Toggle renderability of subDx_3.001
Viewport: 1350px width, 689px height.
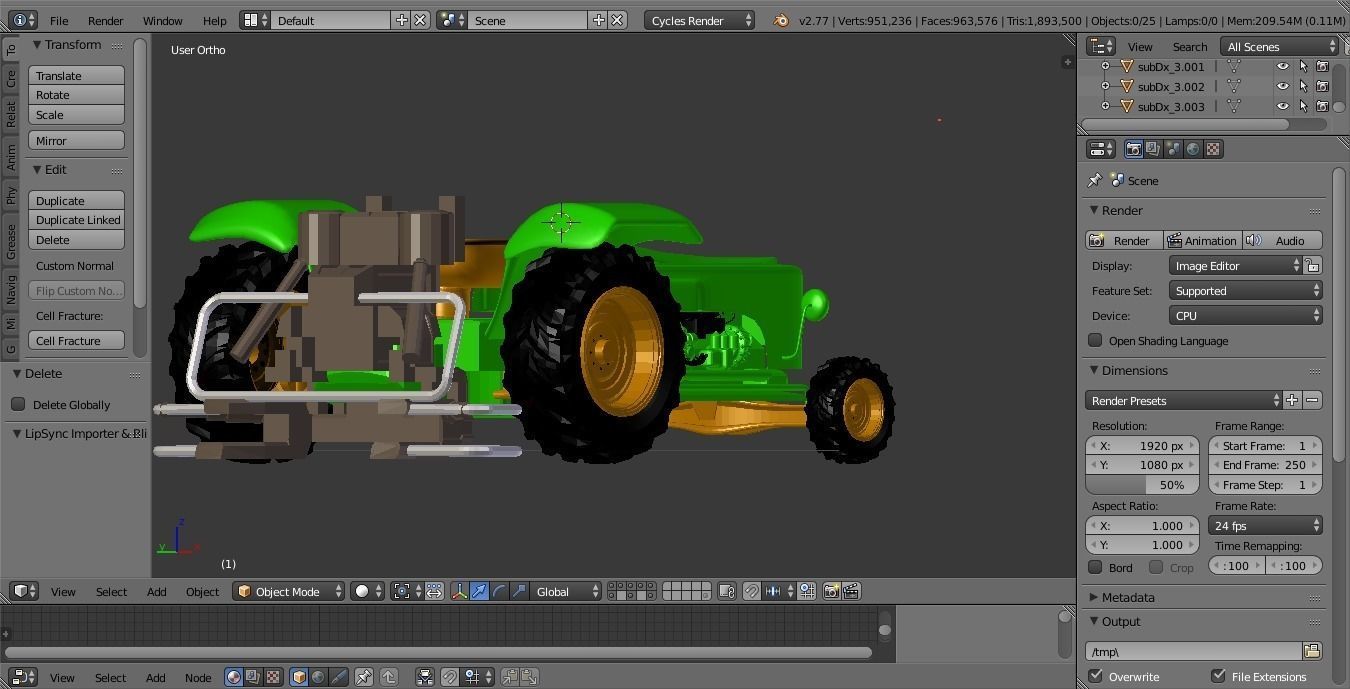tap(1322, 66)
